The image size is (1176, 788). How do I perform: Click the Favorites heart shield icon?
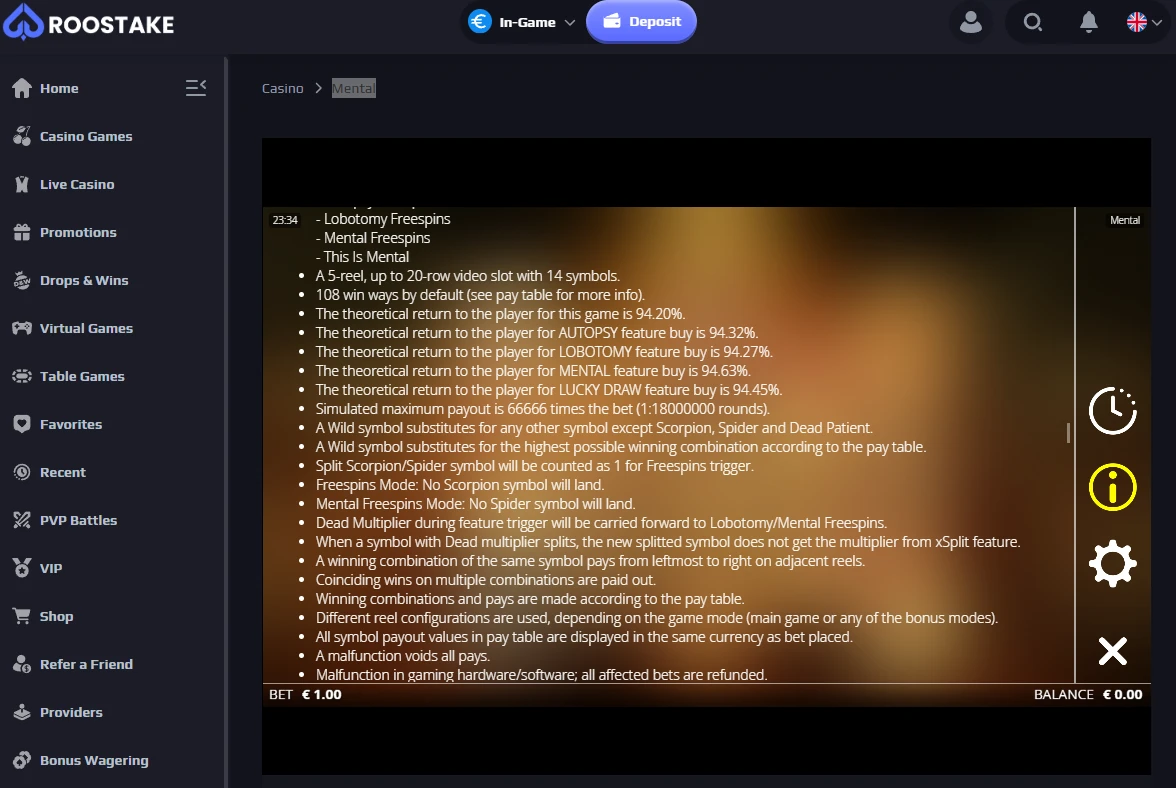[x=22, y=424]
